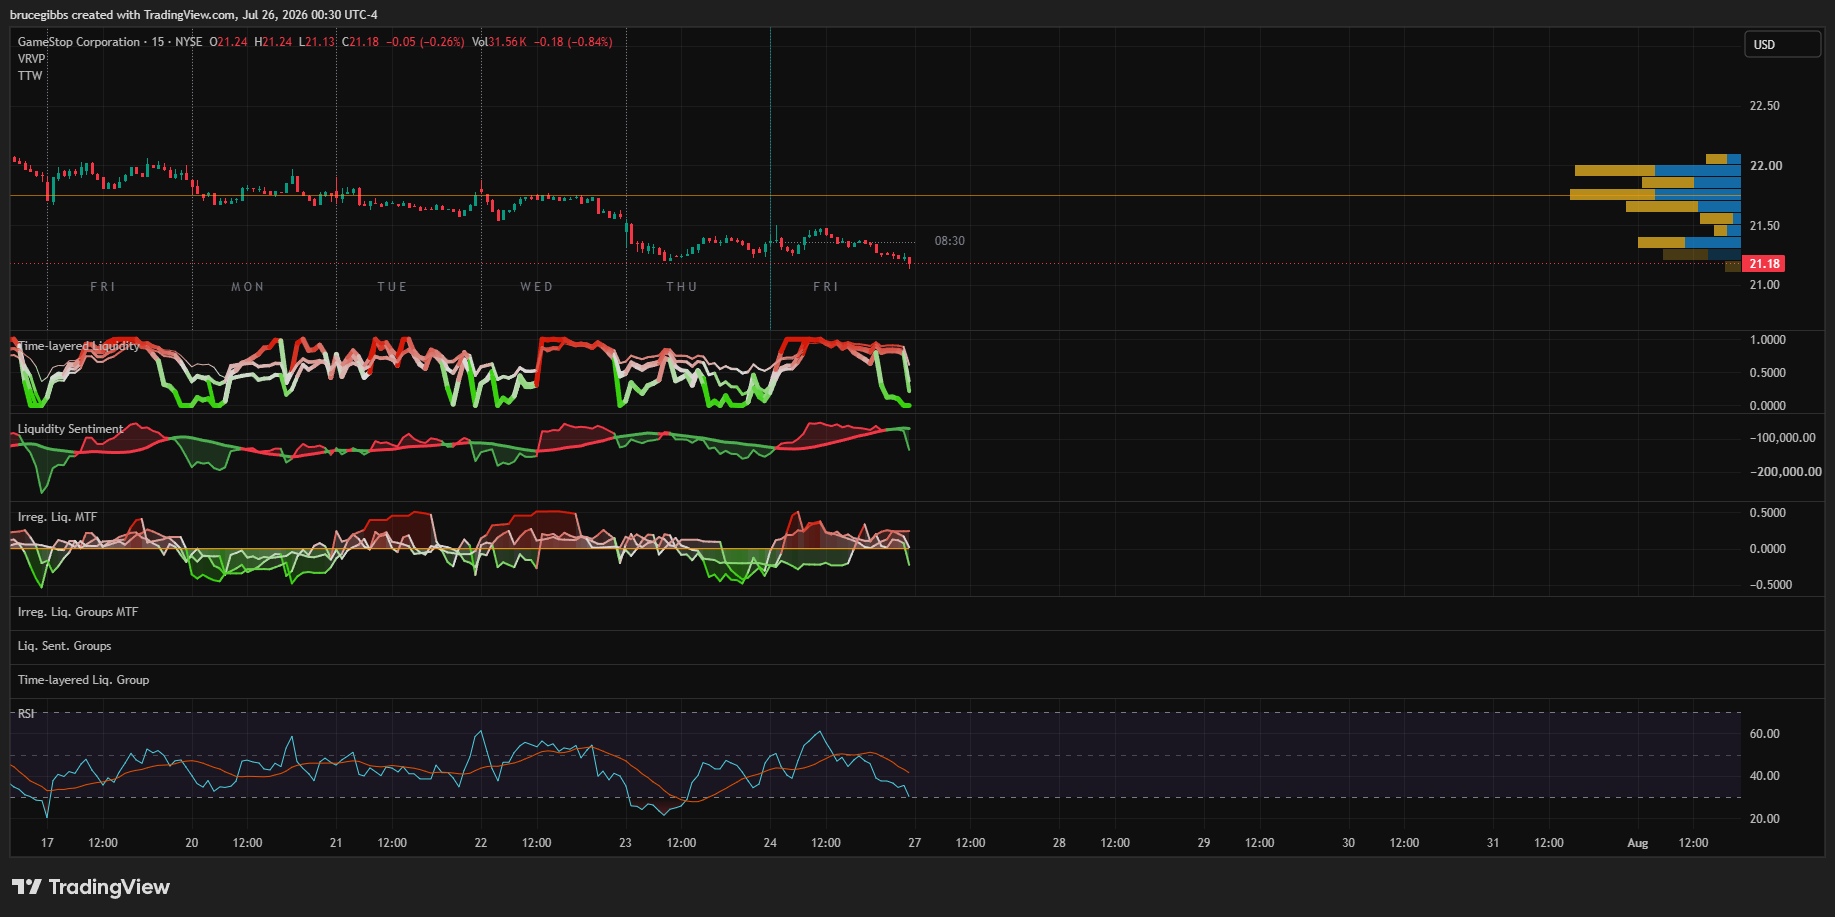
Task: Click the −100,000.00 scale label
Action: tap(1782, 438)
